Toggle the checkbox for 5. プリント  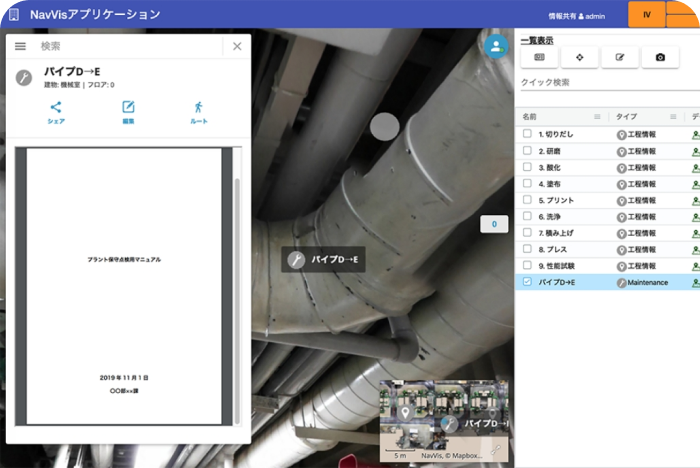tap(527, 200)
